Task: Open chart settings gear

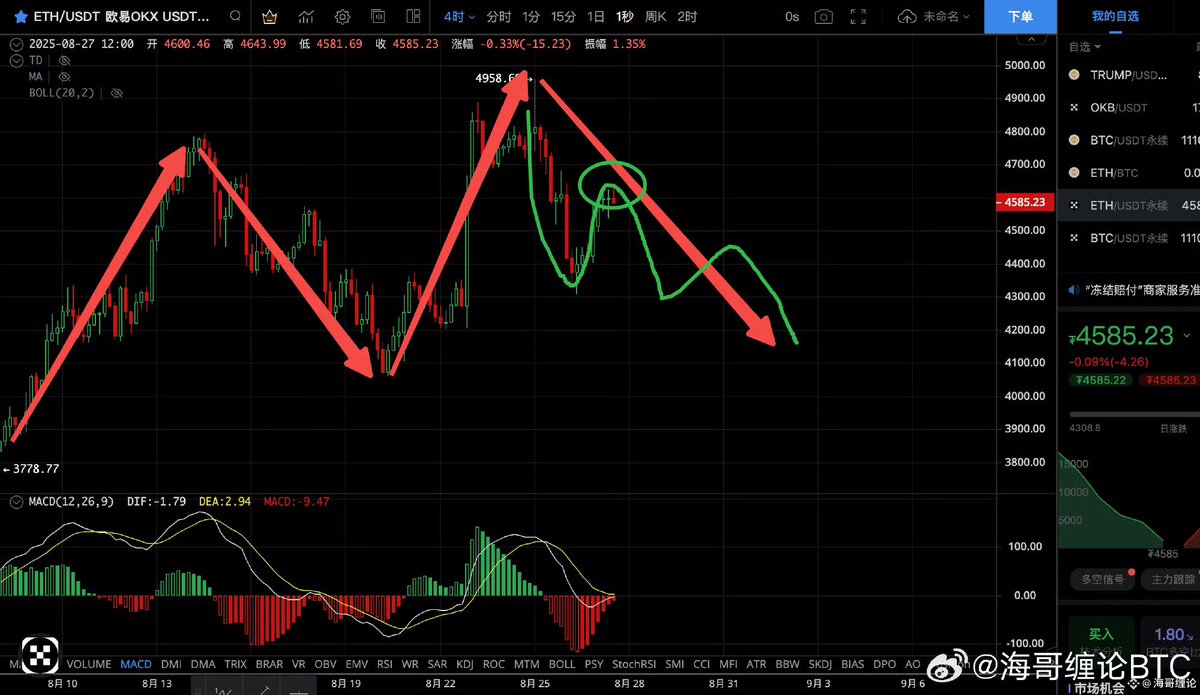Action: pyautogui.click(x=342, y=17)
